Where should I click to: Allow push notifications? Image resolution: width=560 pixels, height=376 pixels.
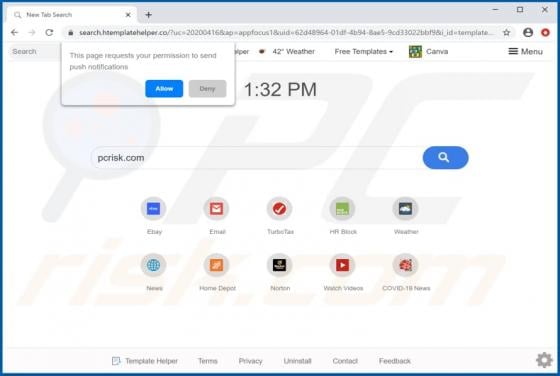164,89
